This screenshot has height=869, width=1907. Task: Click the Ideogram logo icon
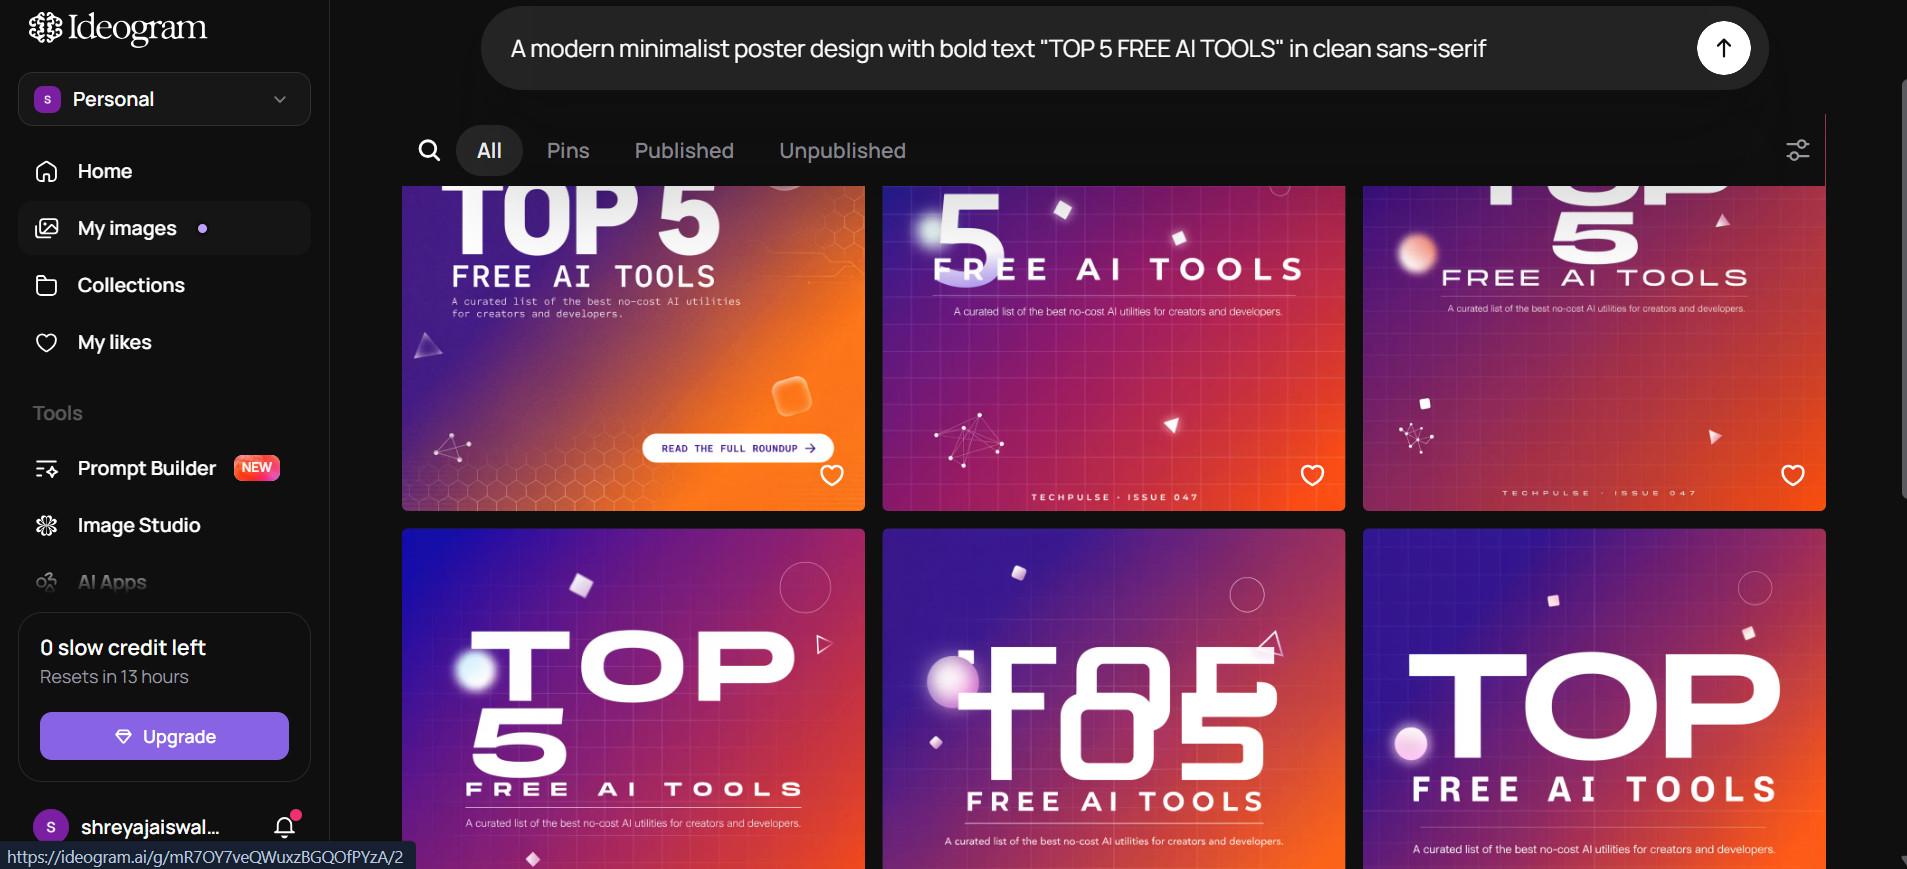coord(45,28)
